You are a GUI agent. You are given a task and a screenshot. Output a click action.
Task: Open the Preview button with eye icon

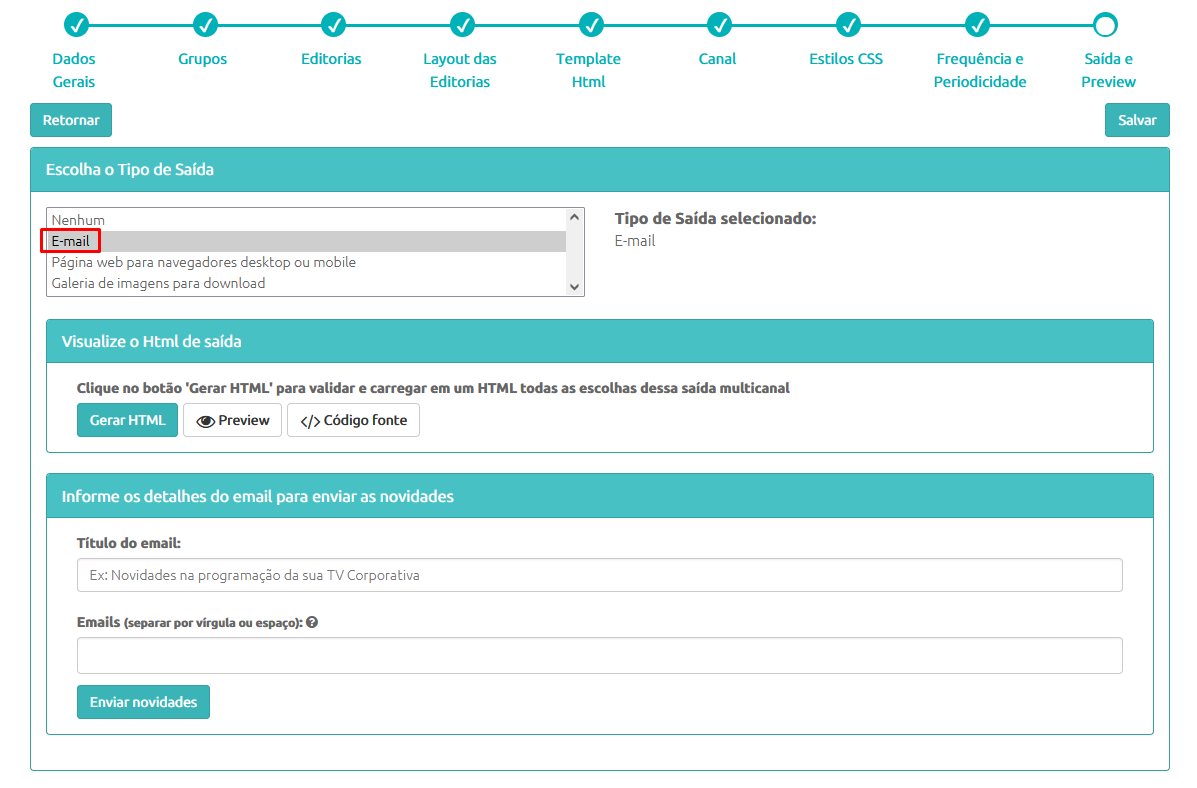233,420
